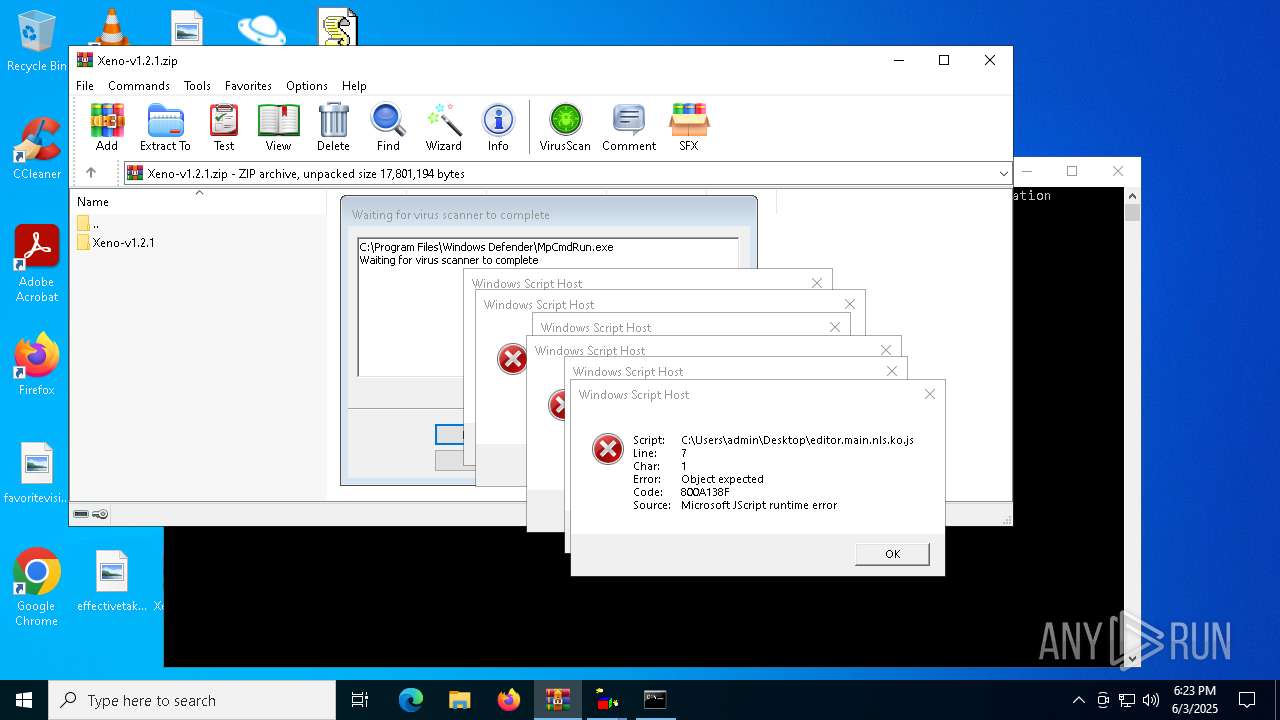Screen dimensions: 1280x720
Task: Click the VirusScan bug icon
Action: click(x=565, y=127)
